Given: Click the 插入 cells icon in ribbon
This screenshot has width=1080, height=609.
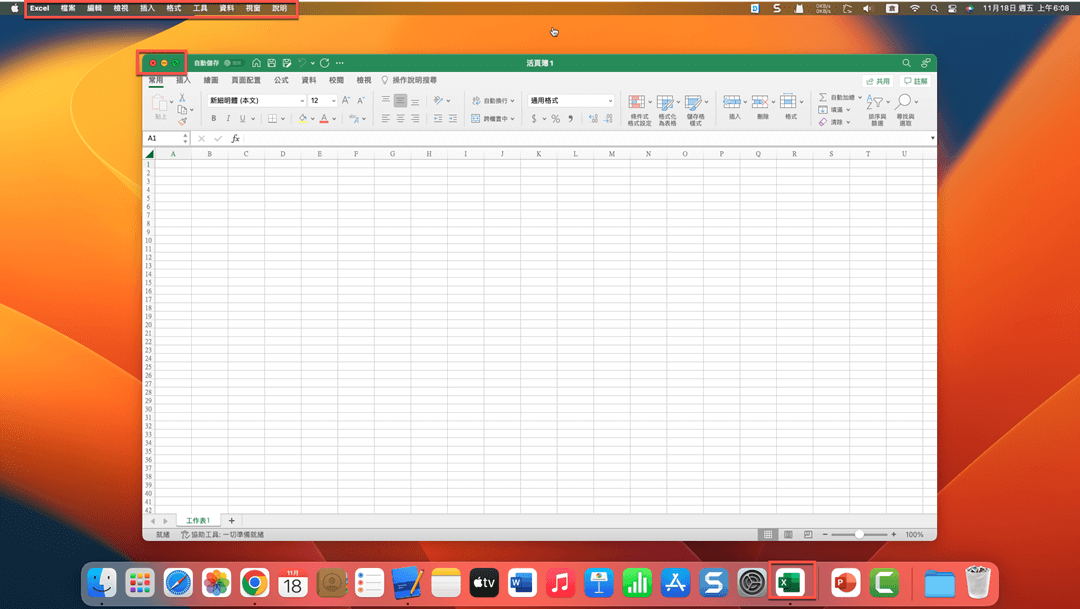Looking at the screenshot, I should (731, 102).
